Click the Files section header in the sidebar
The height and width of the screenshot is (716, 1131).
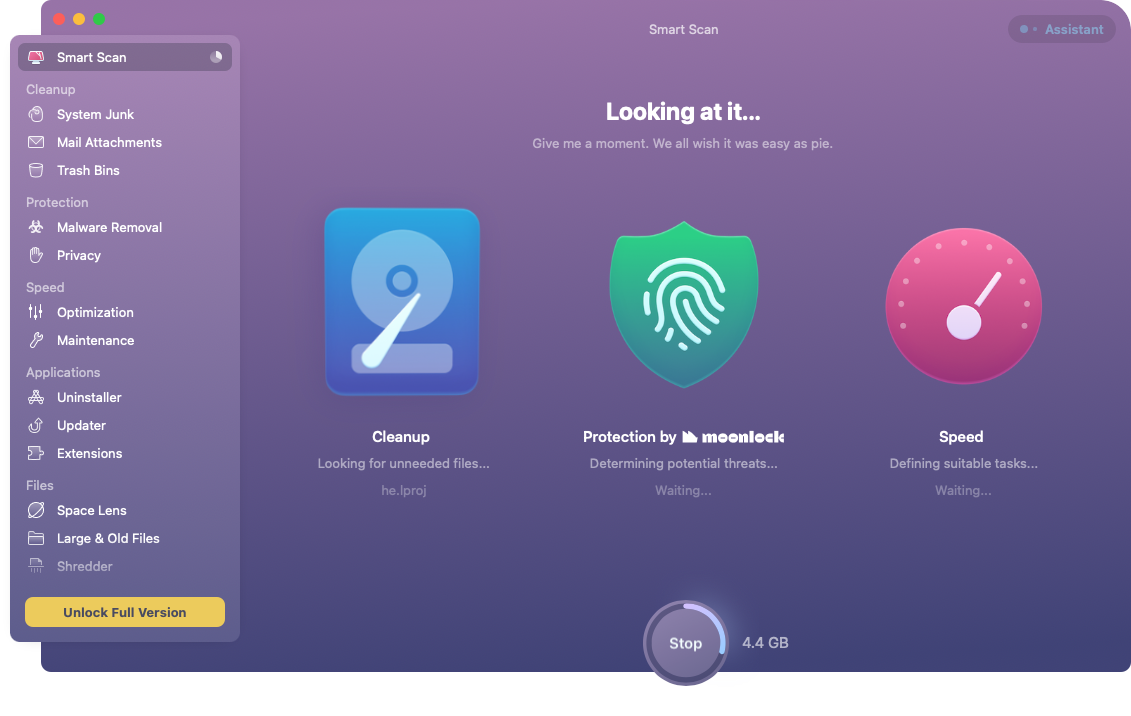[x=40, y=486]
